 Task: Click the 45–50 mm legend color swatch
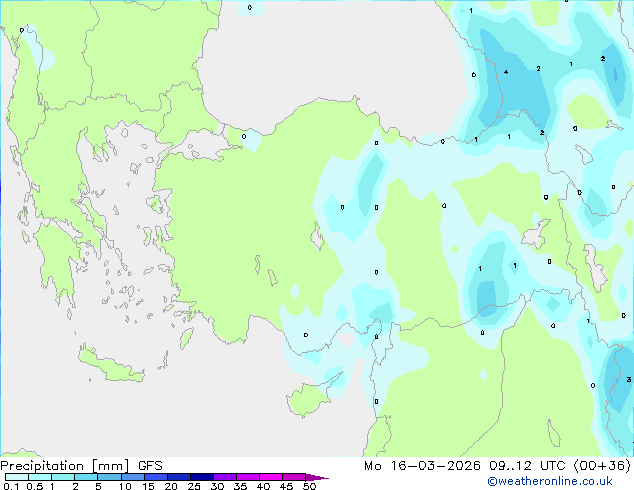pyautogui.click(x=294, y=477)
